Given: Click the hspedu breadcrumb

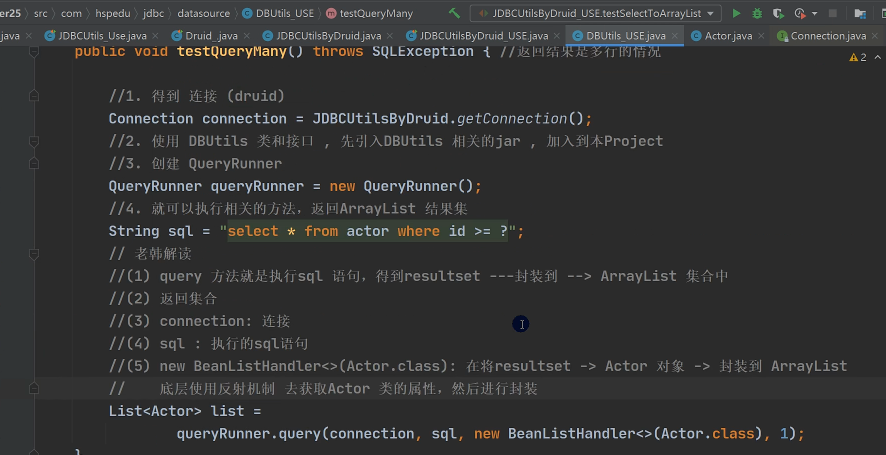Looking at the screenshot, I should tap(112, 13).
